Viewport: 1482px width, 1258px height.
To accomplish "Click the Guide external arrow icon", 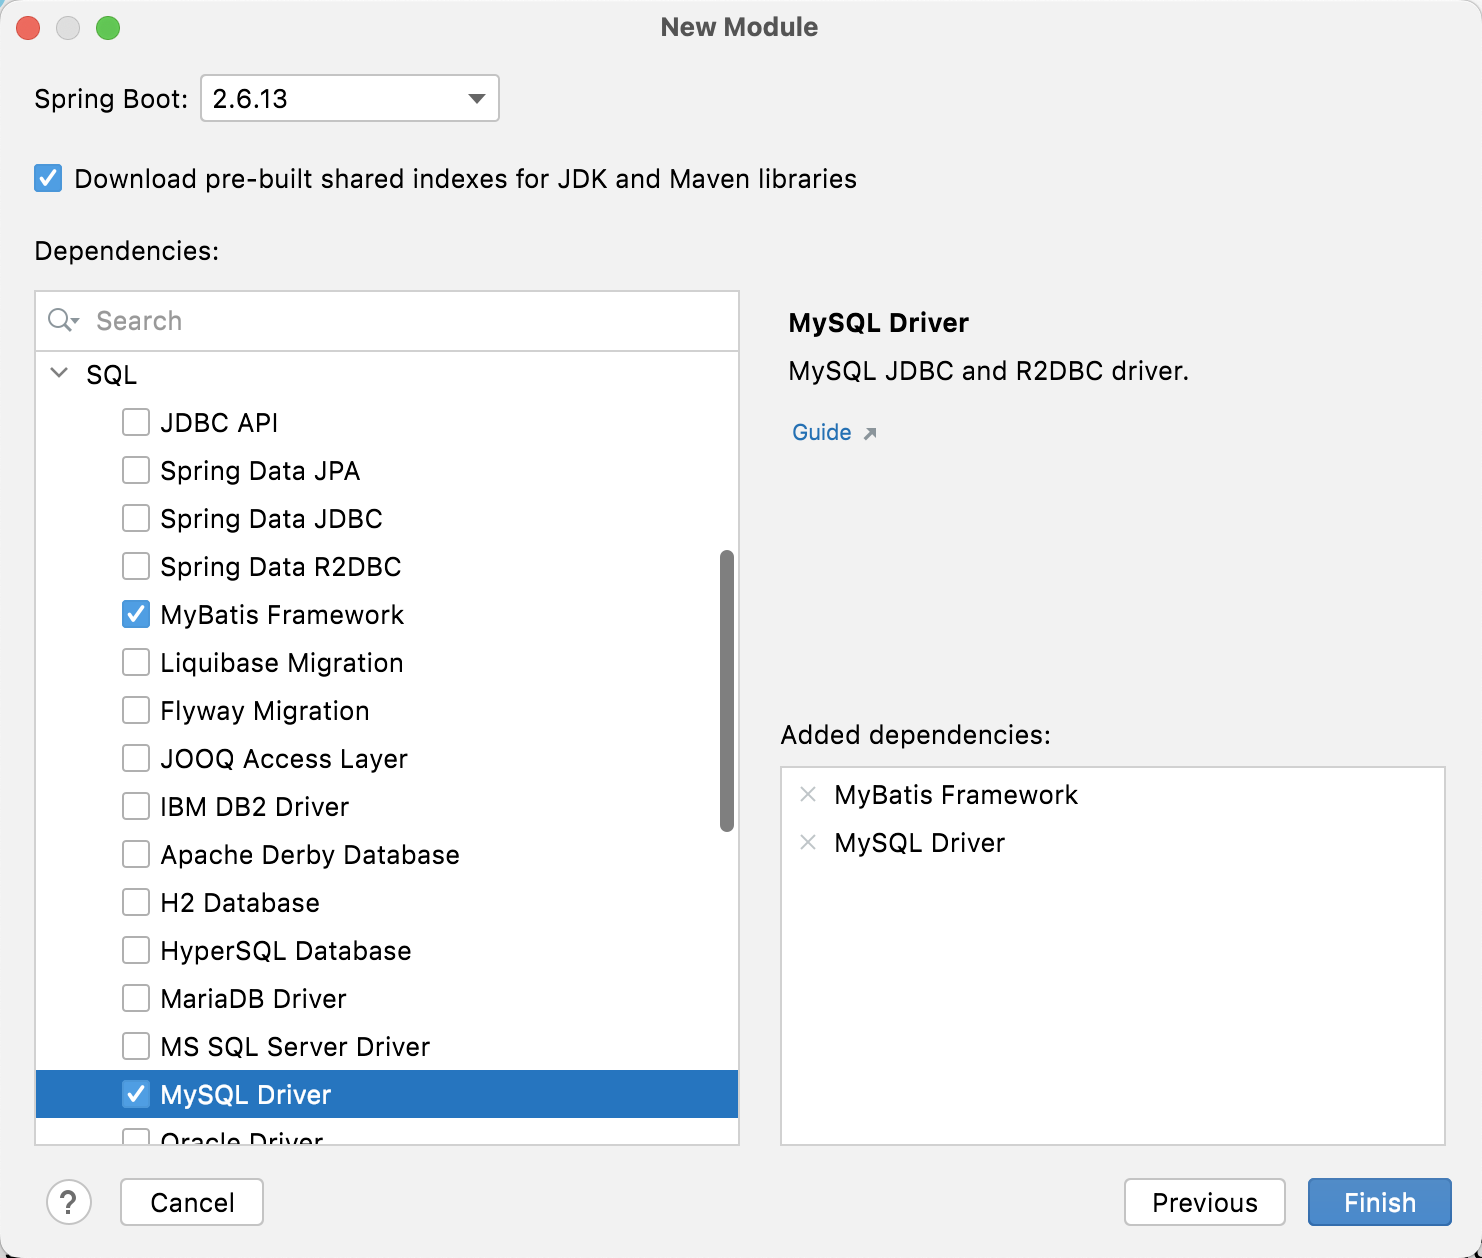I will [x=870, y=433].
